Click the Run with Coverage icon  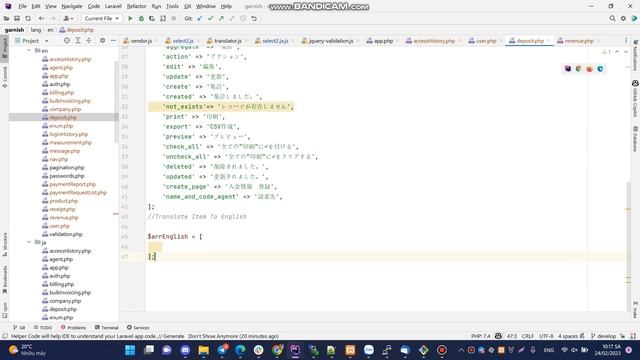click(152, 18)
